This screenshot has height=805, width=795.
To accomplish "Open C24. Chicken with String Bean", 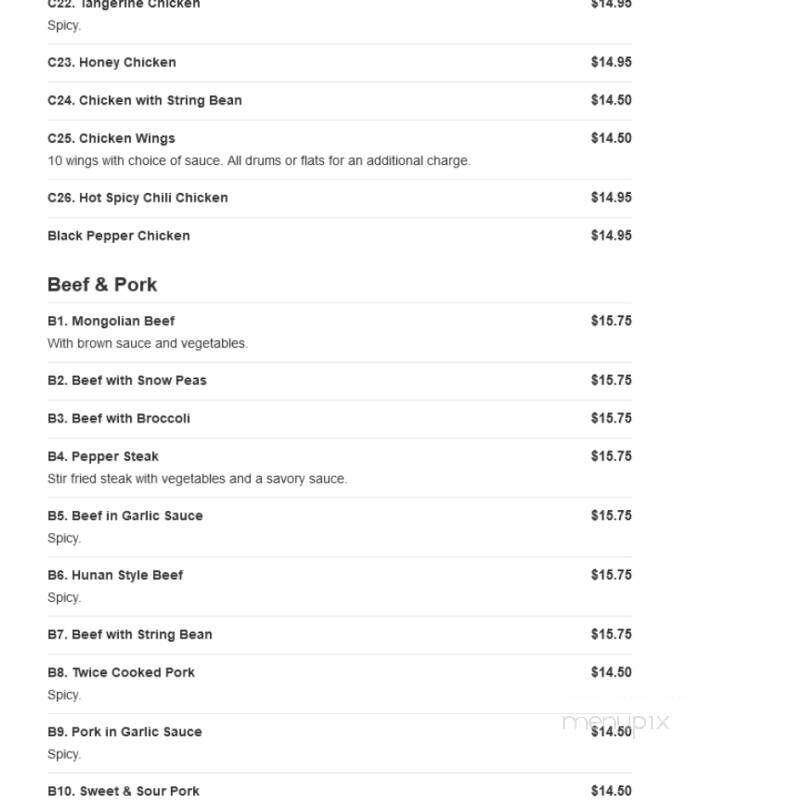I will click(x=339, y=101).
